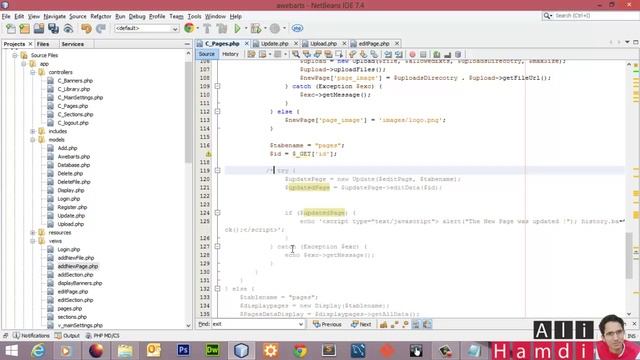Click the Shift Line Right icon
Image resolution: width=640 pixels, height=360 pixels.
tap(399, 54)
